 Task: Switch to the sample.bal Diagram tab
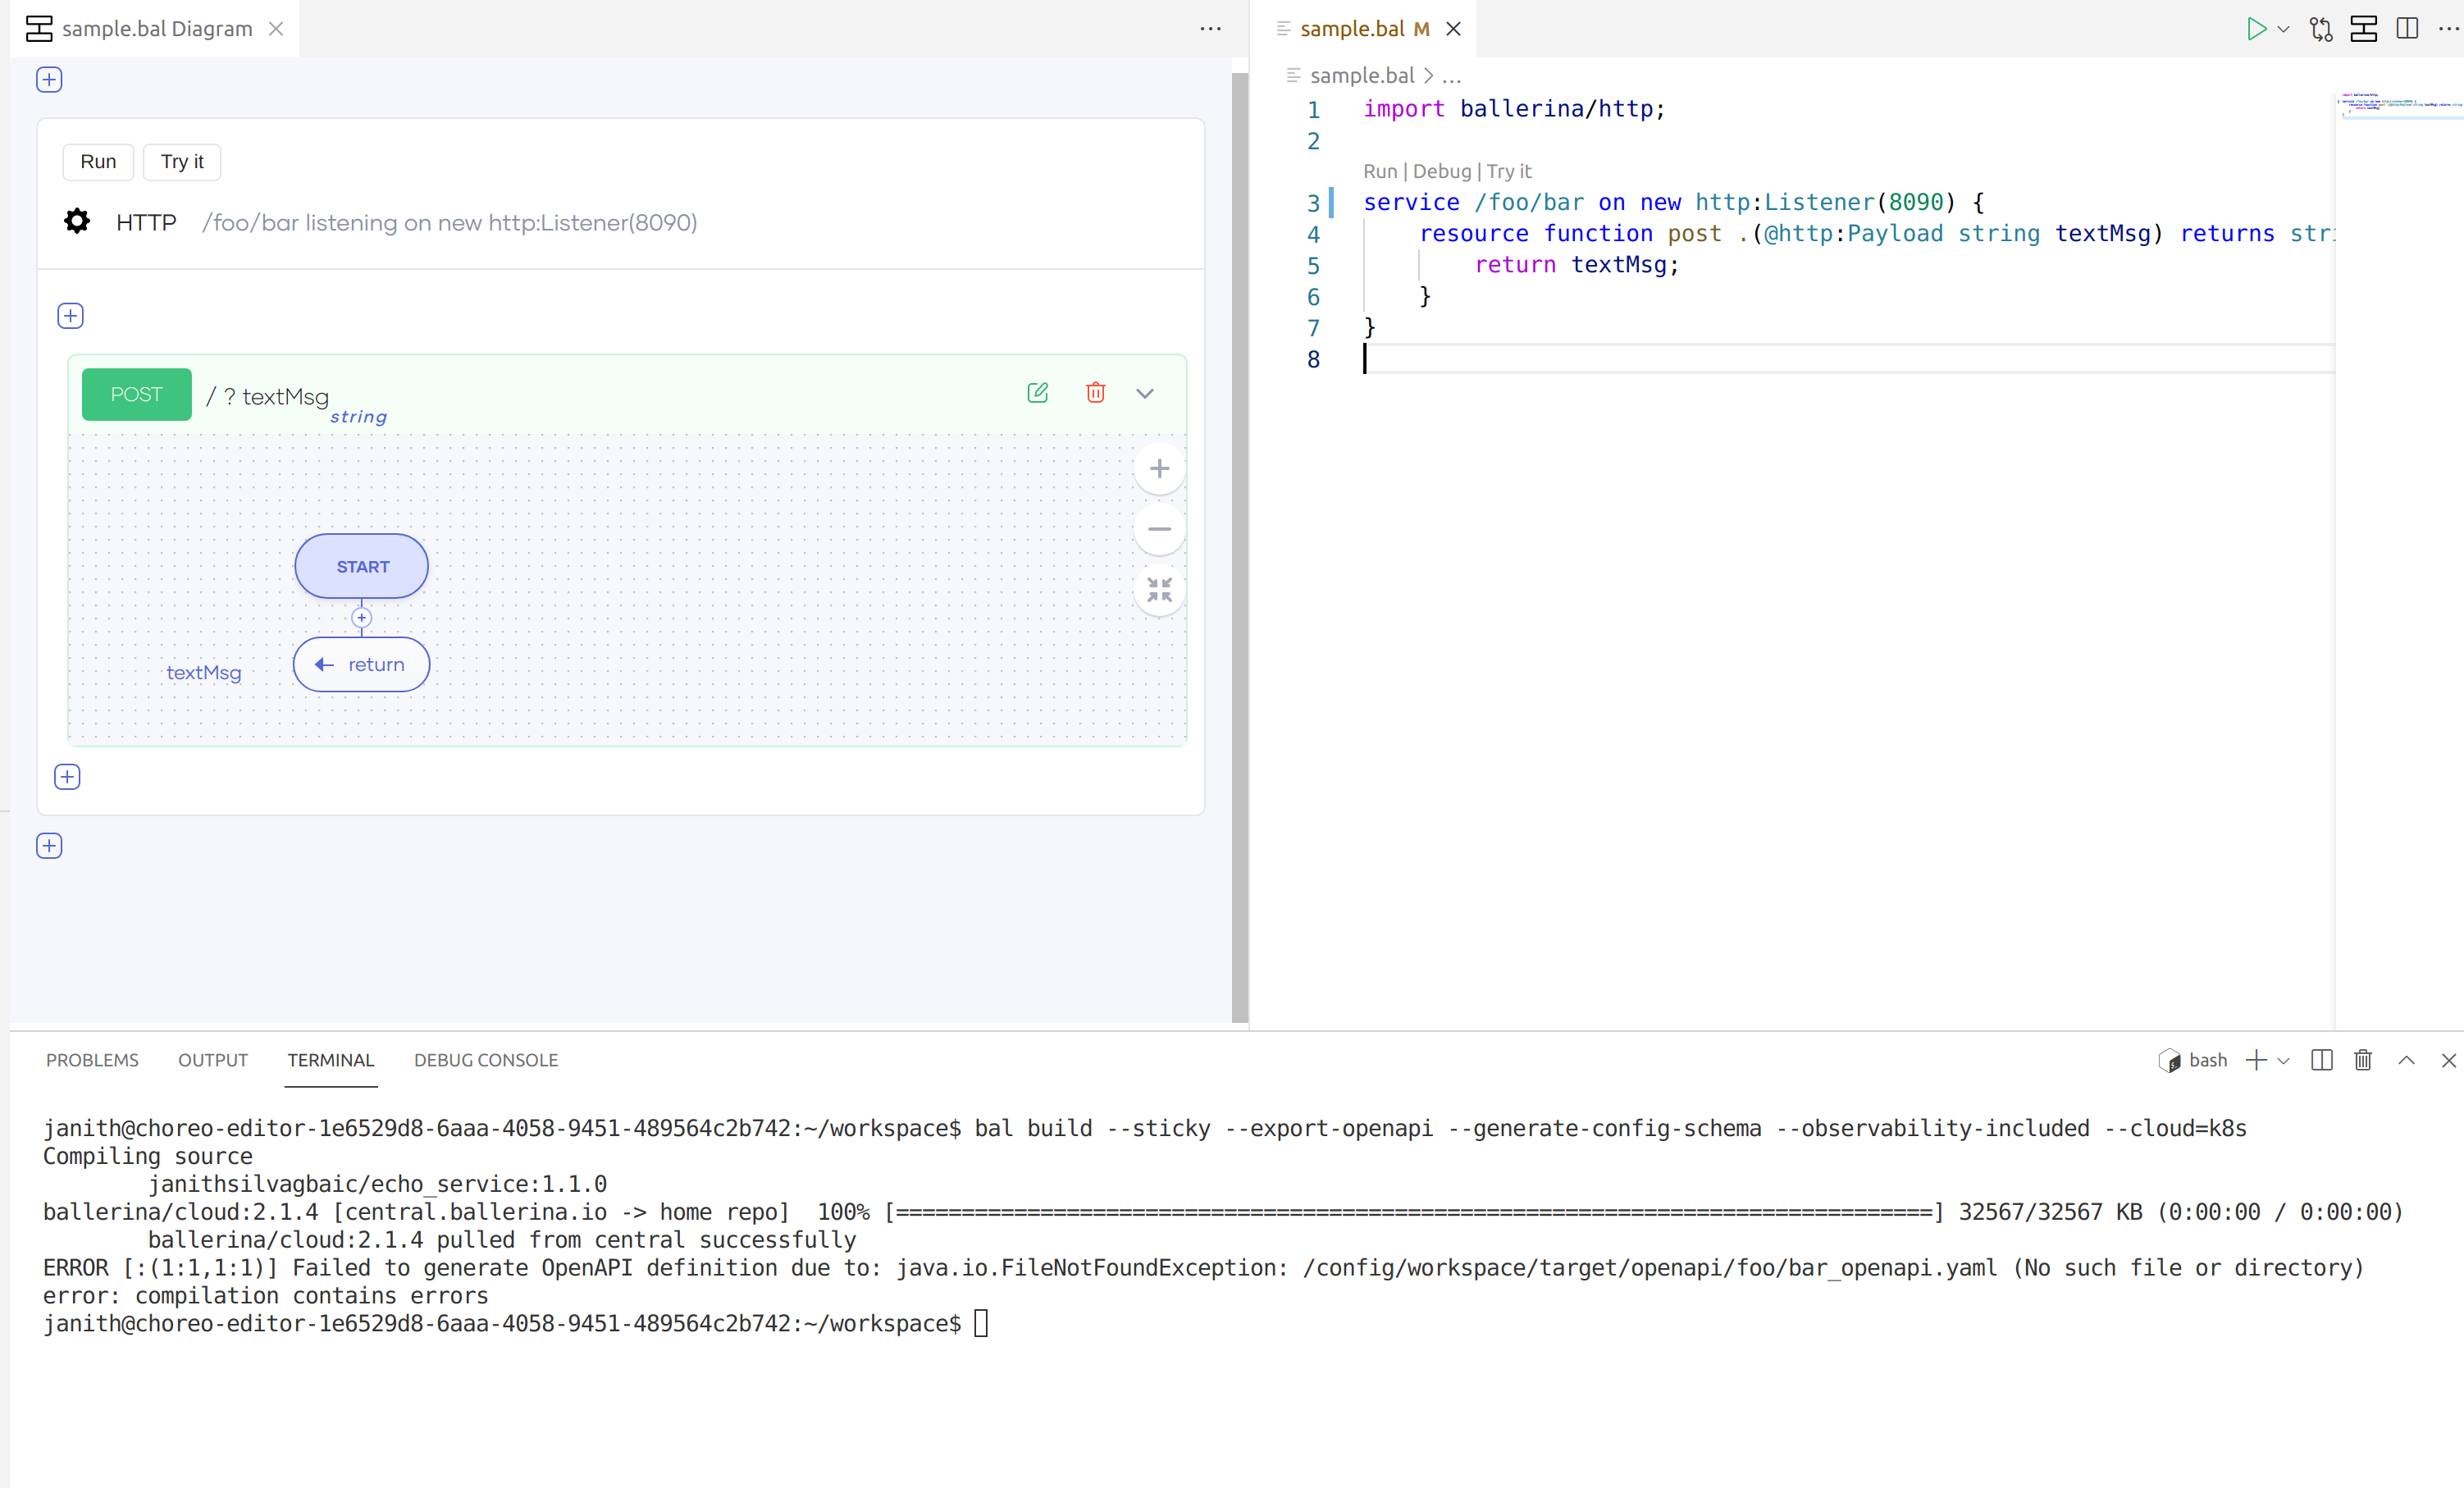157,29
